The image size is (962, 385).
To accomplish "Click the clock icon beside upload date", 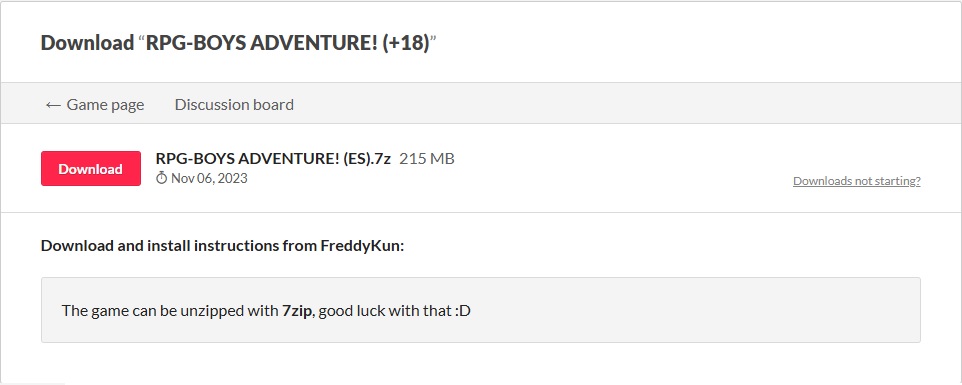I will [161, 178].
